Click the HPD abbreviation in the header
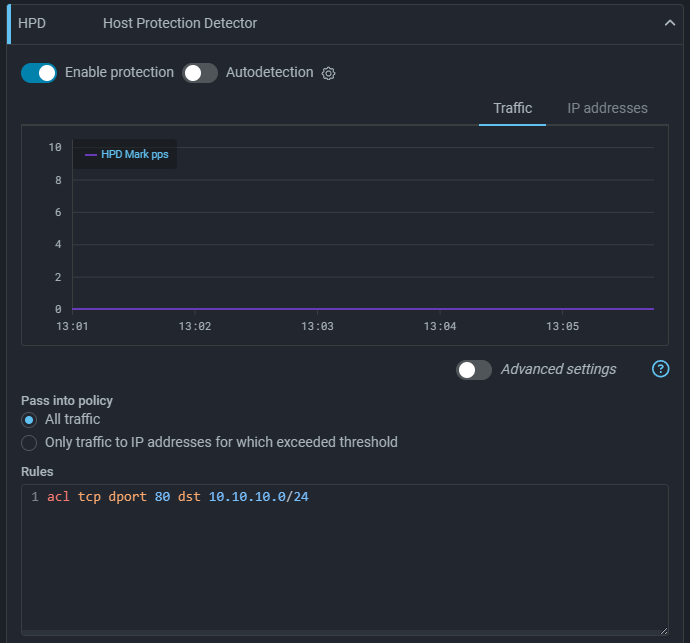Screen dimensions: 690x643 (x=32, y=23)
